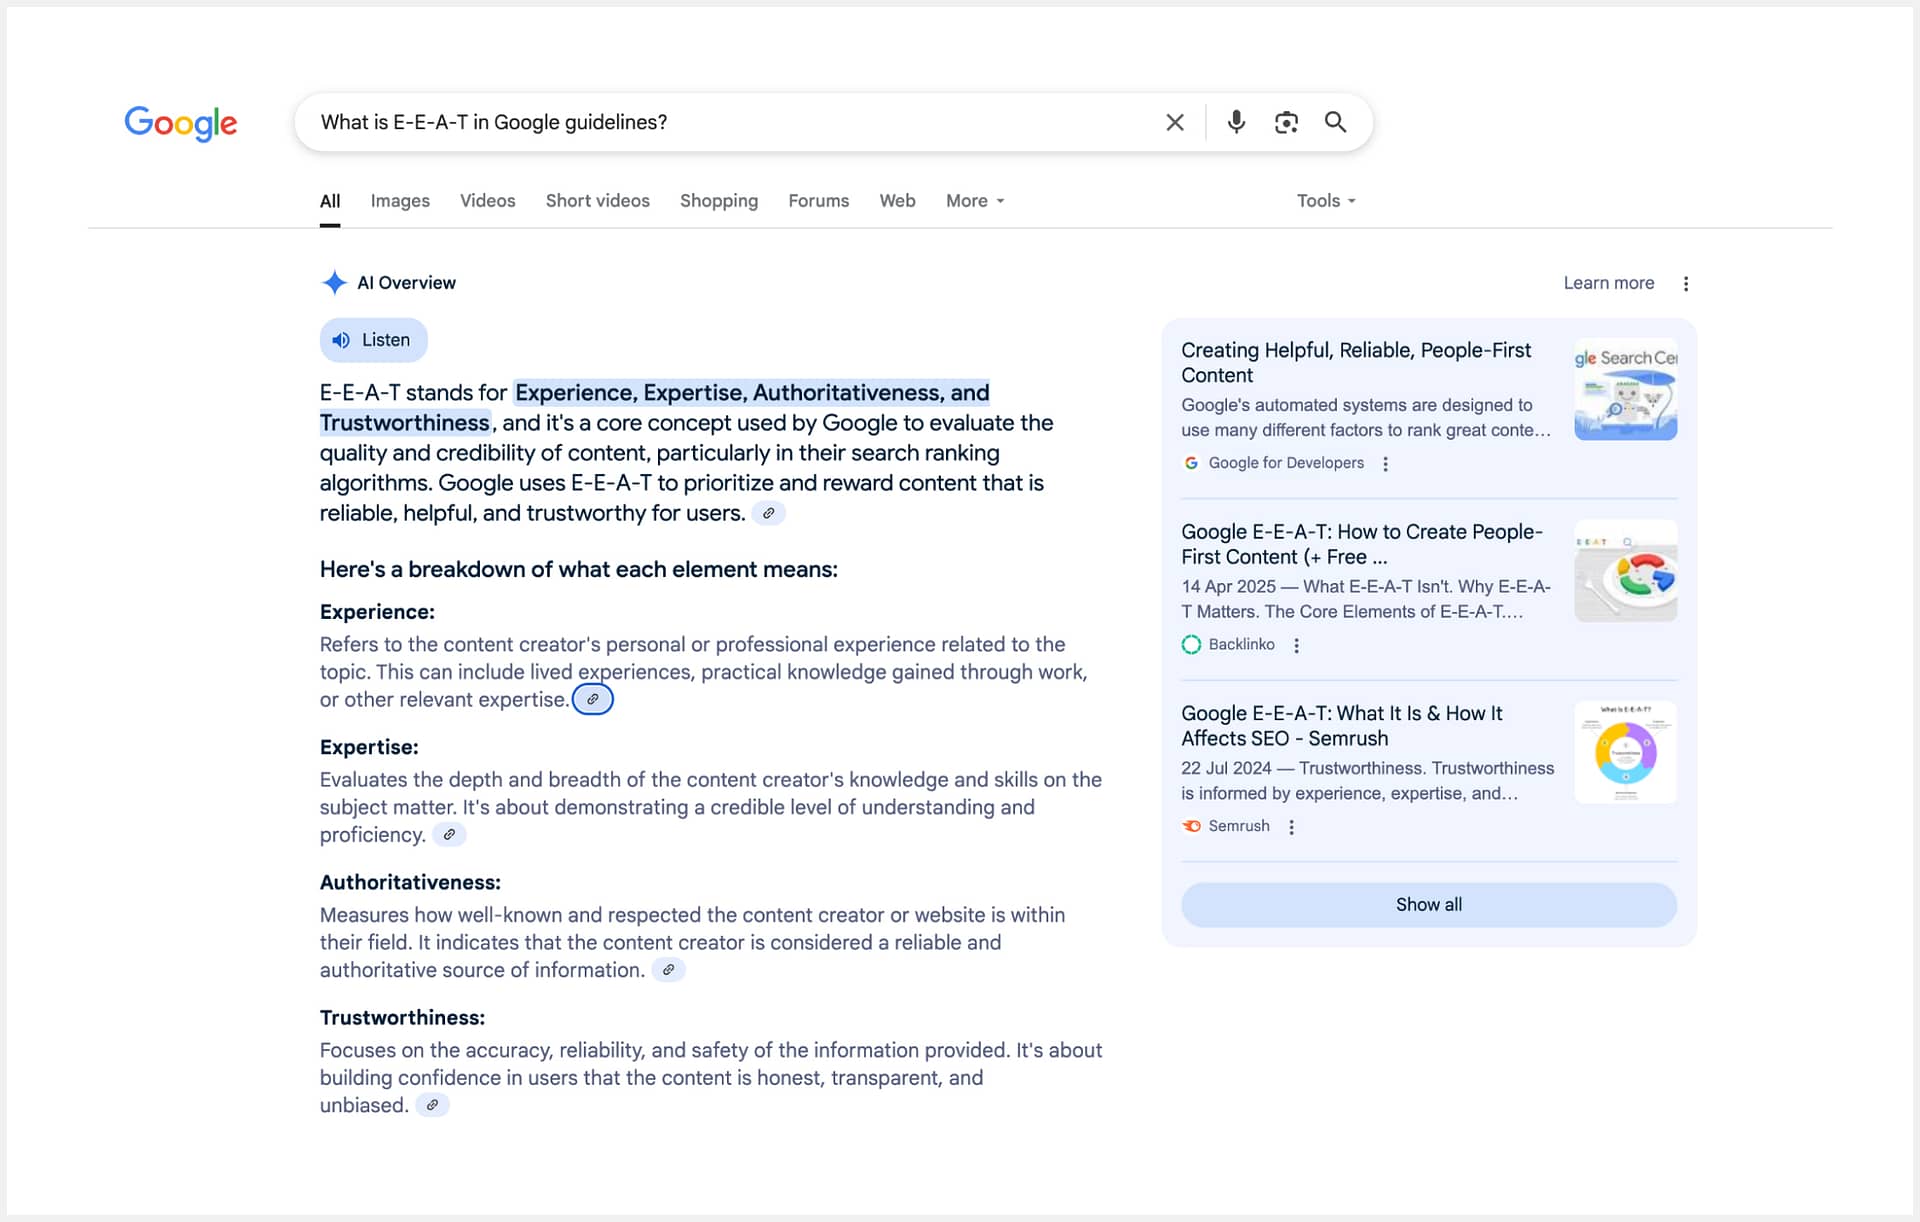Open AI Overview three-dot options menu
This screenshot has width=1920, height=1222.
(x=1686, y=284)
